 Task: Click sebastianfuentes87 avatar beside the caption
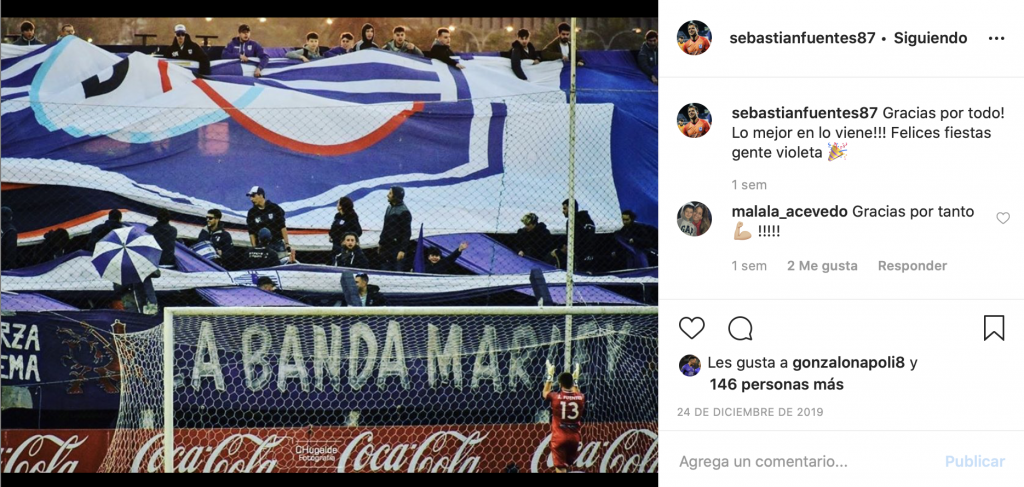tap(694, 120)
